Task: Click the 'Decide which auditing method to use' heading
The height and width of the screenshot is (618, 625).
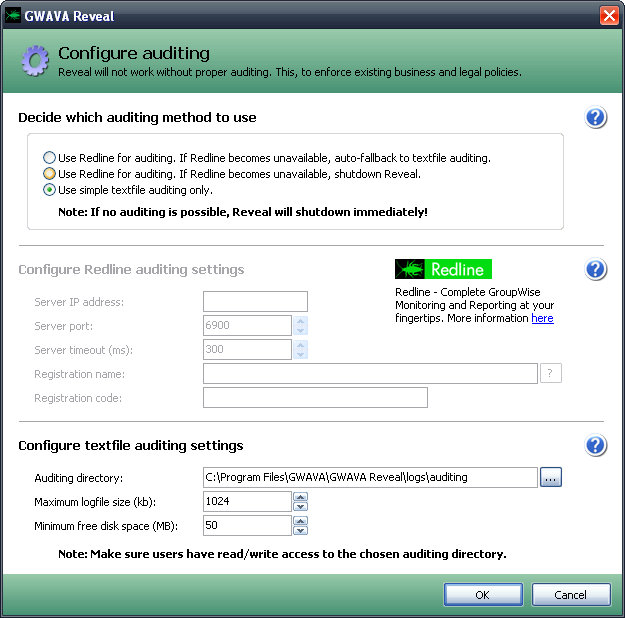Action: (137, 118)
